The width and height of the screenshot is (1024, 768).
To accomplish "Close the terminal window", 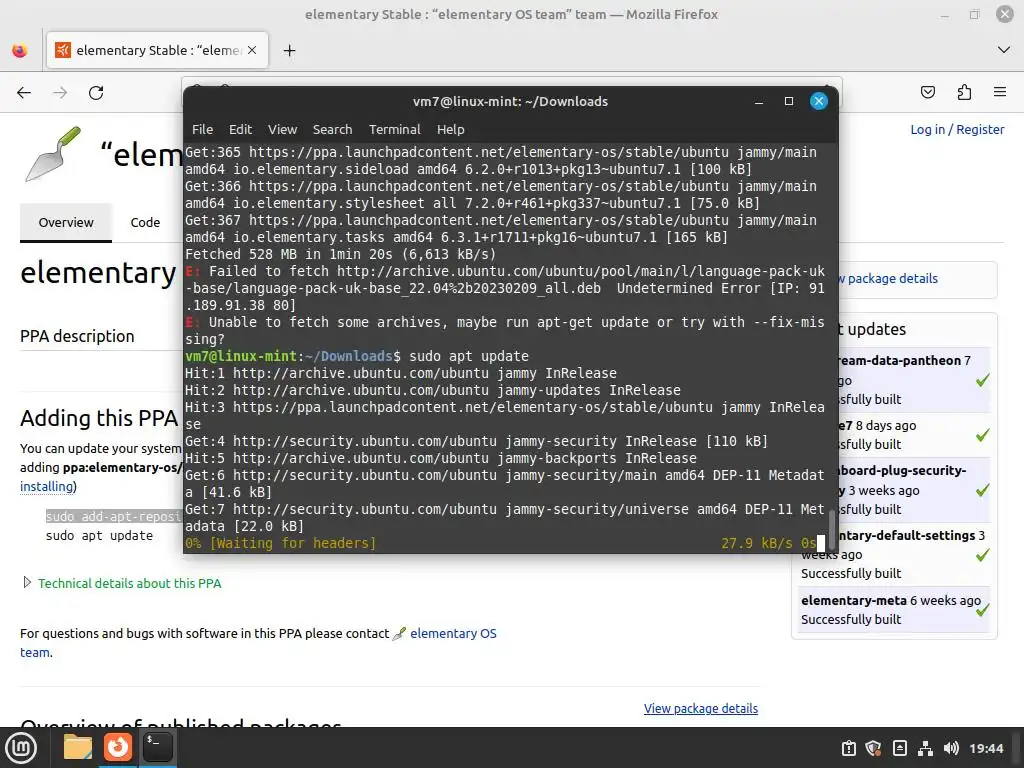I will [819, 101].
